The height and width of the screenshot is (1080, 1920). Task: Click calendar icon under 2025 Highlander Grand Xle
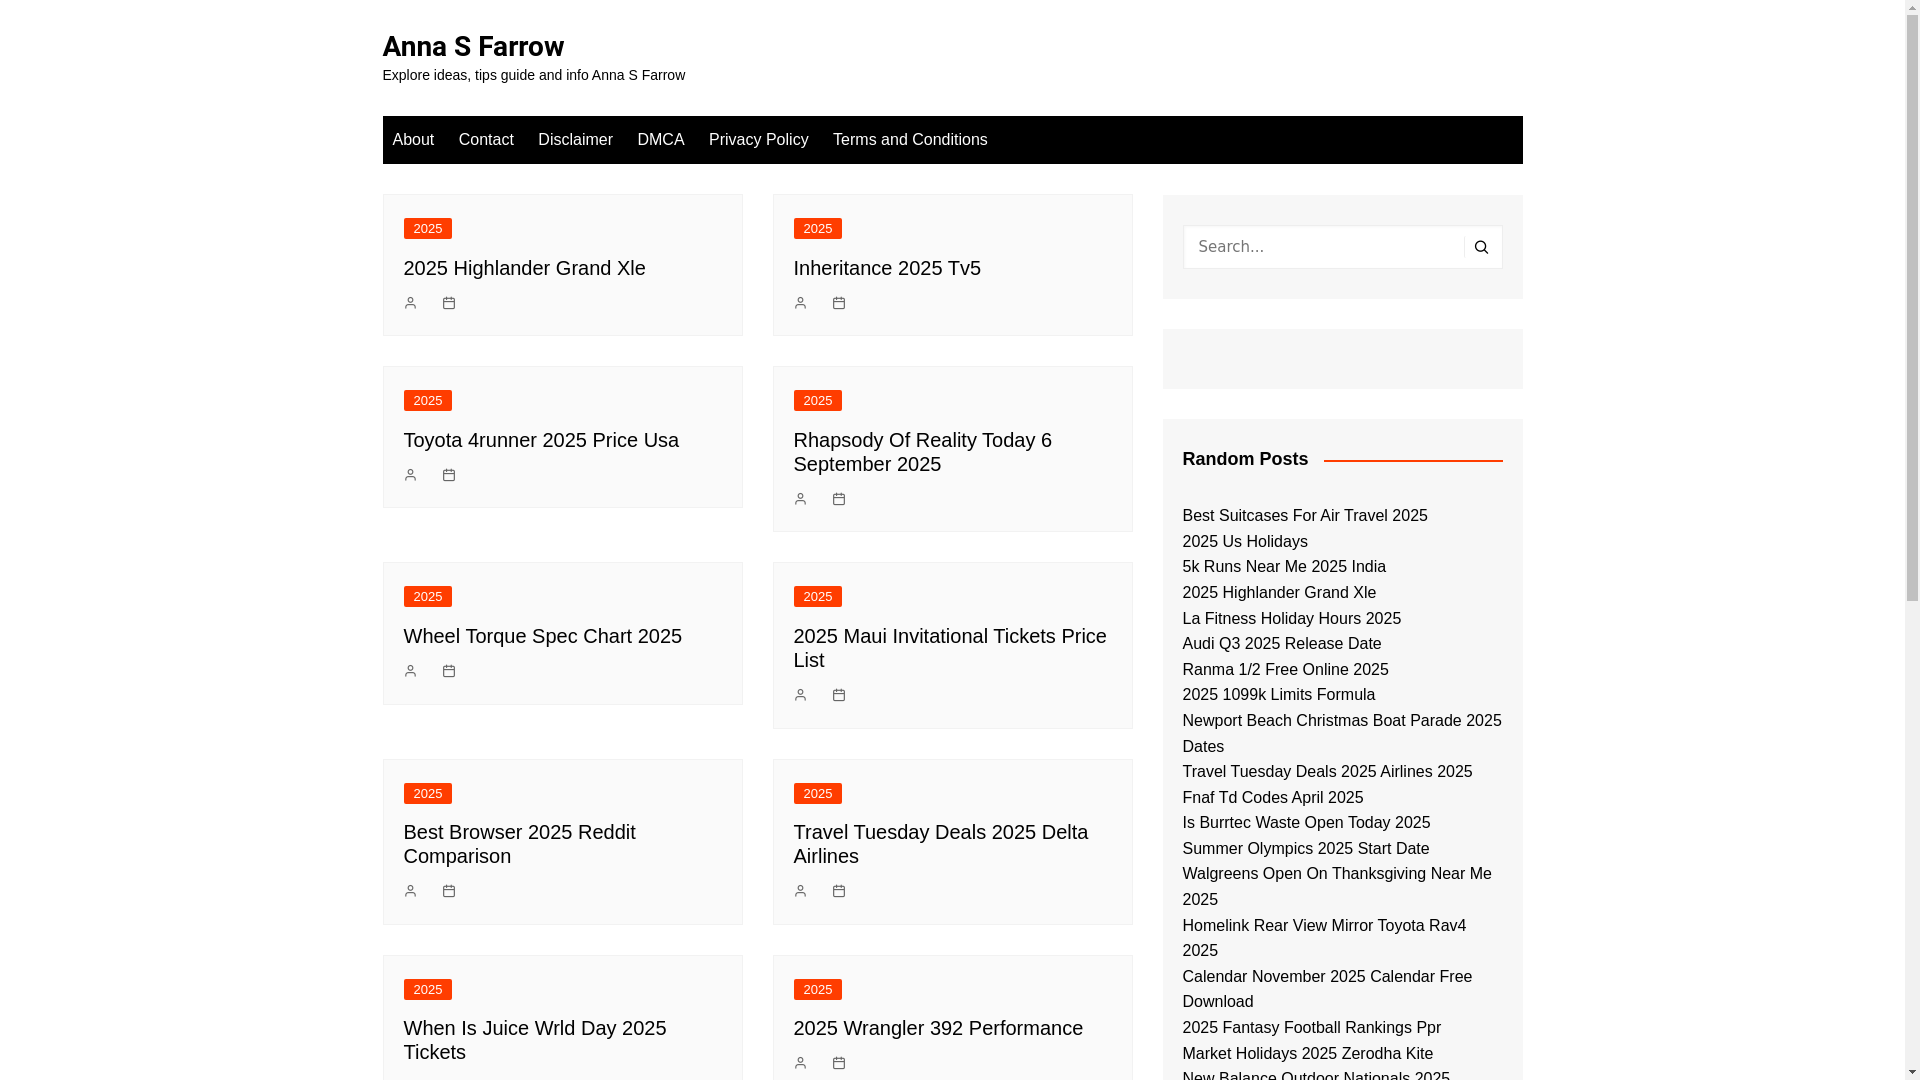[x=449, y=303]
